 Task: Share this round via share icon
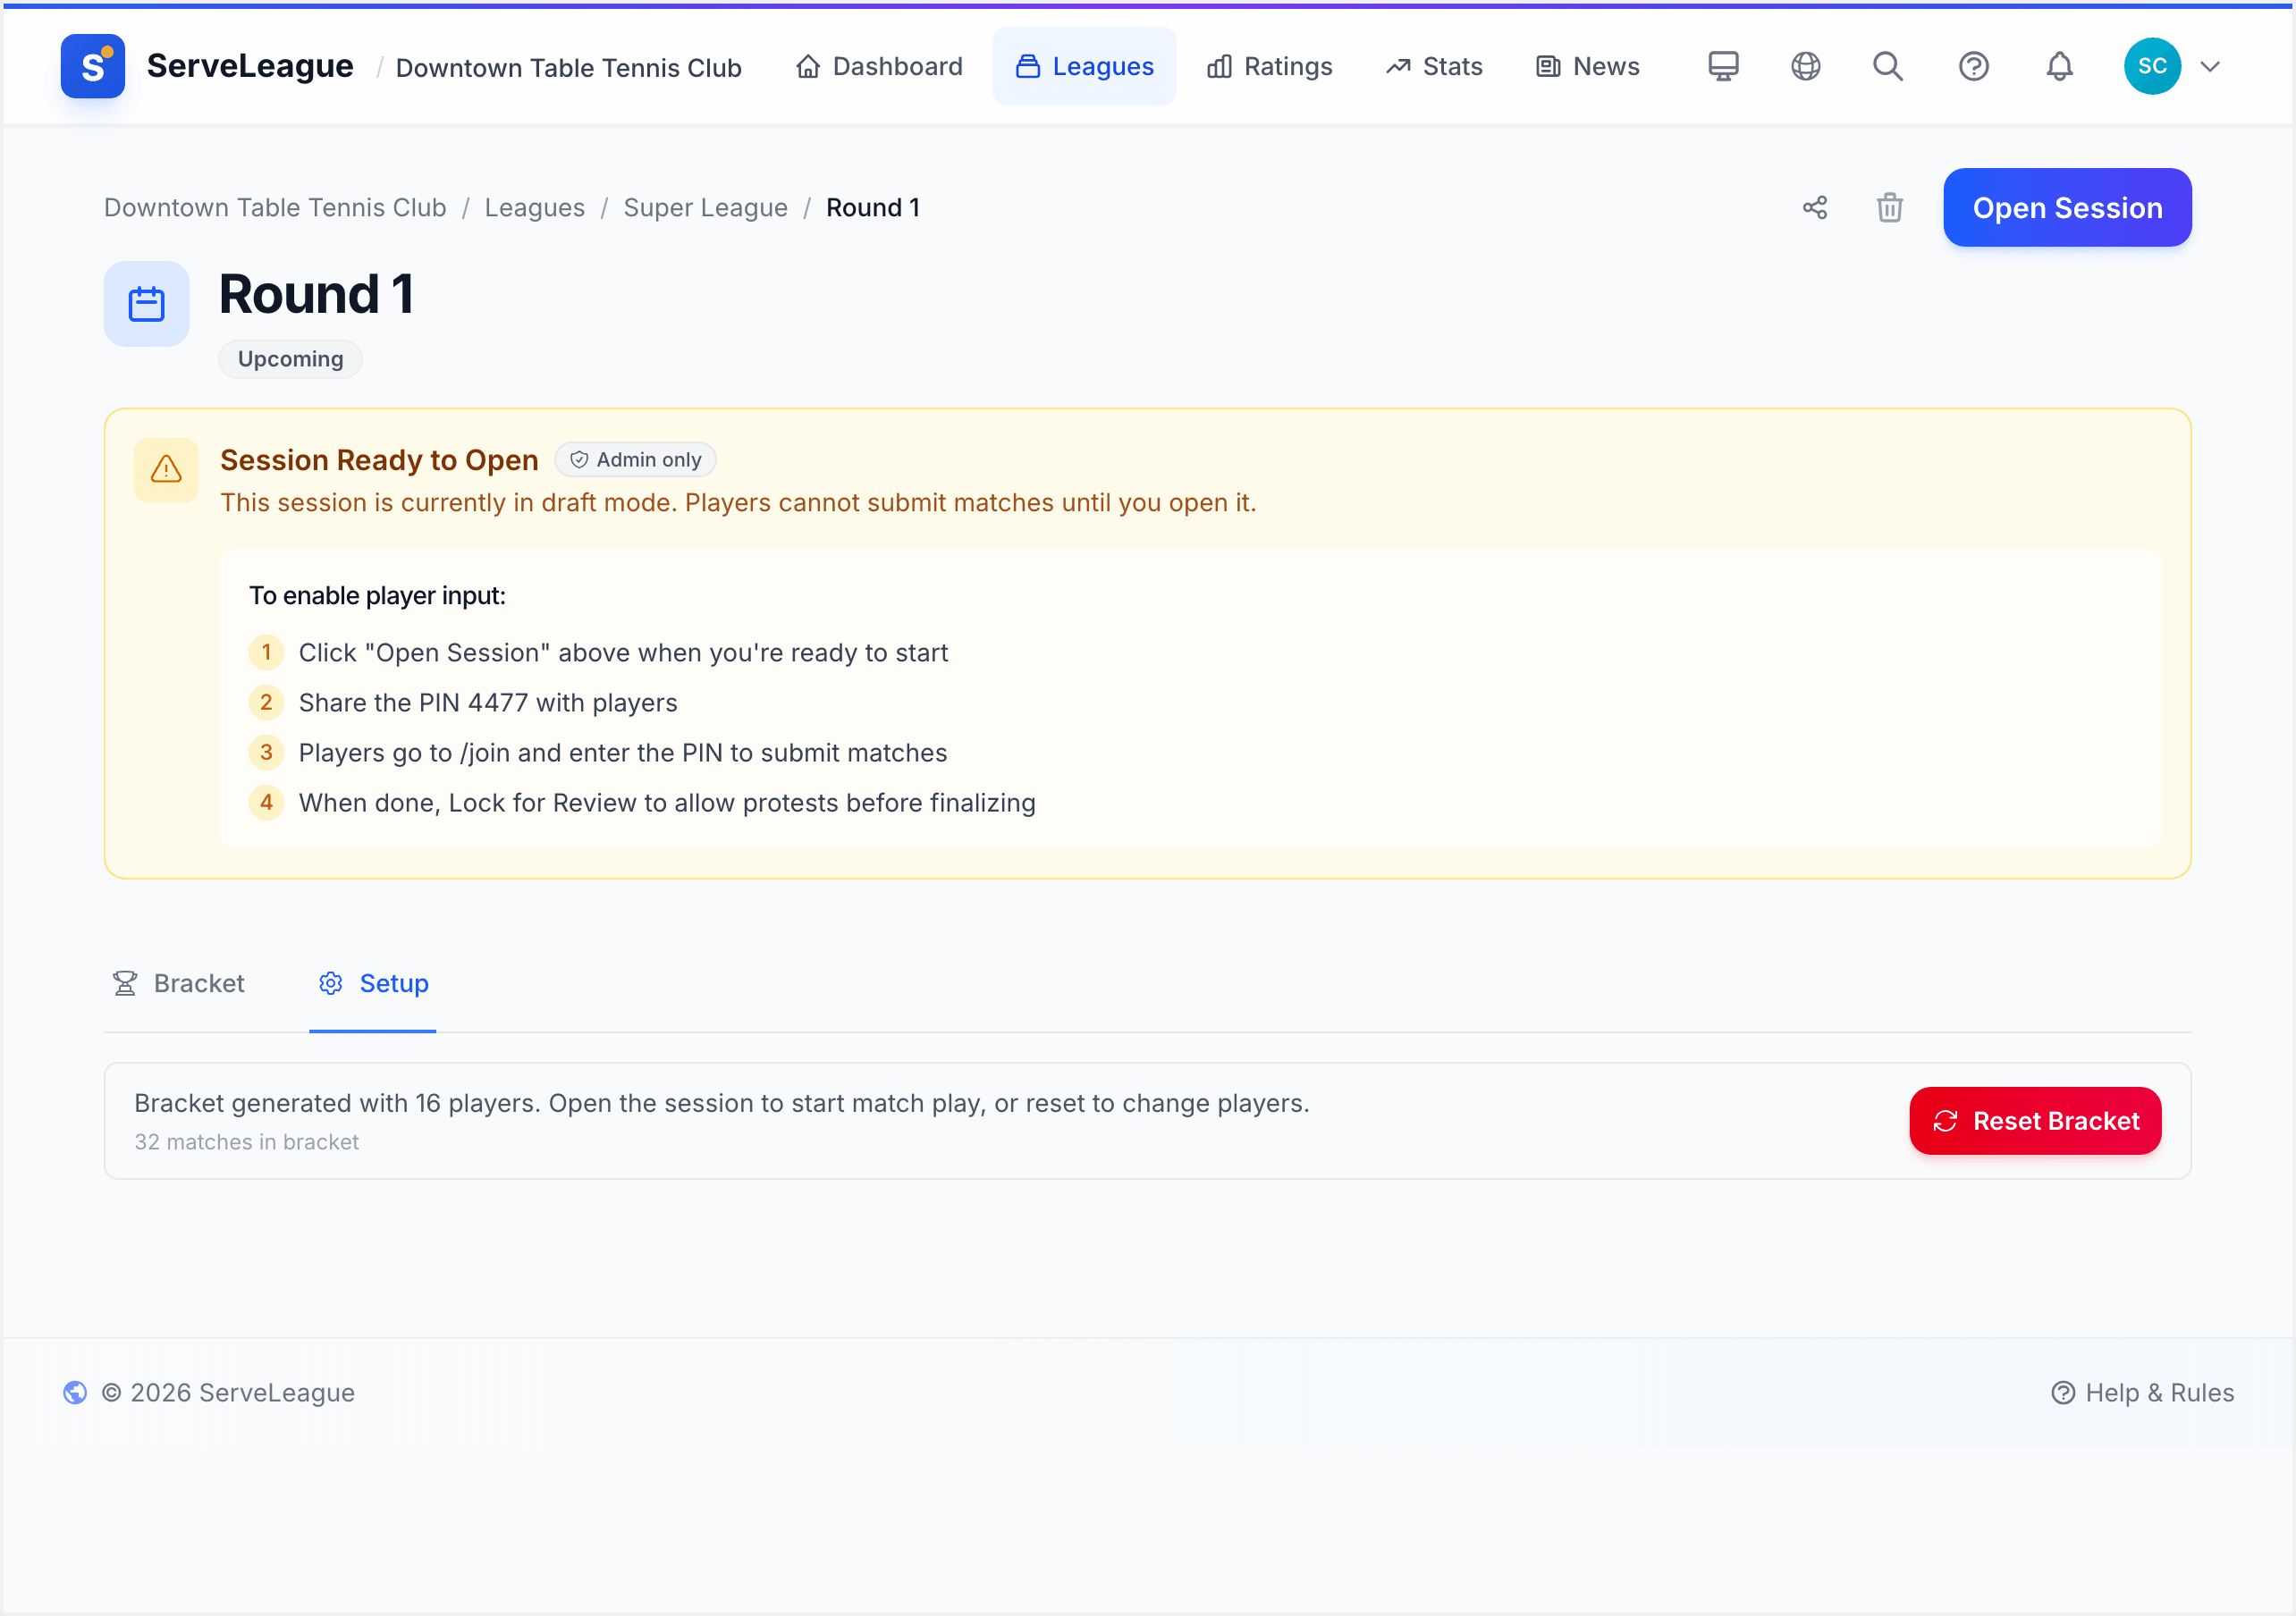(x=1815, y=207)
